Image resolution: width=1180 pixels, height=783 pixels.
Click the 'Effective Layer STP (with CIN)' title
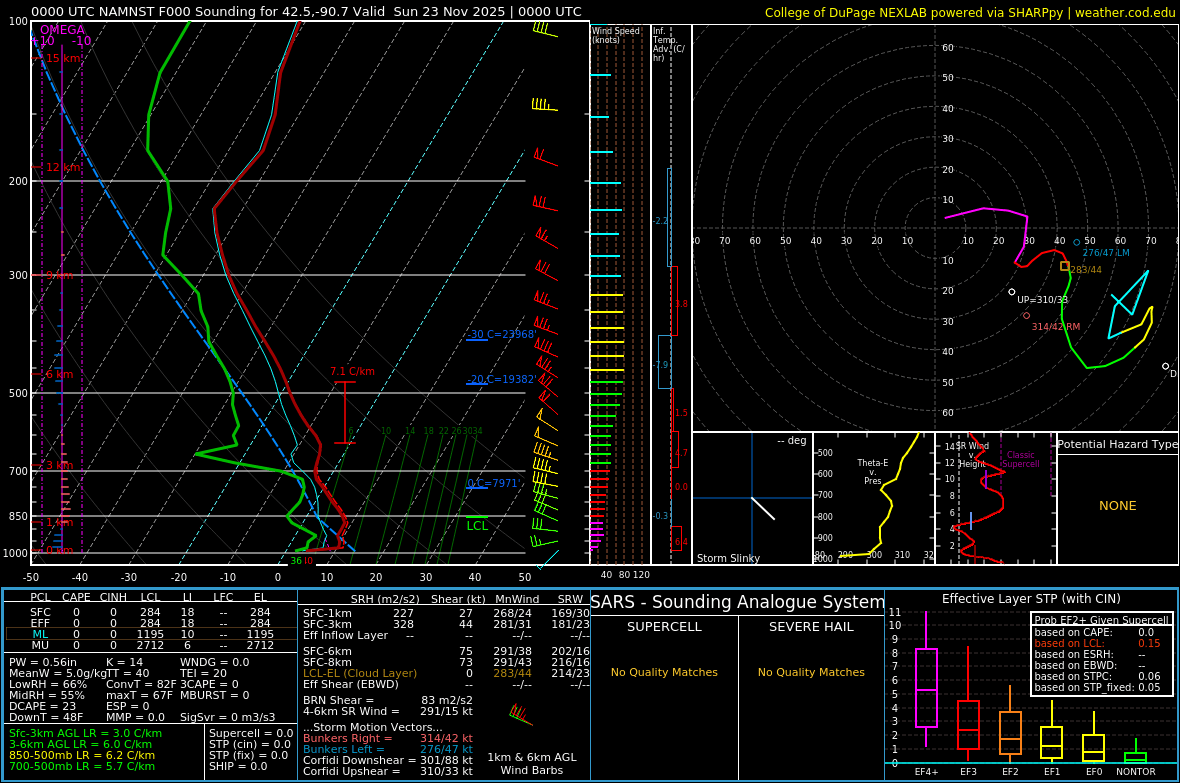tap(1031, 599)
